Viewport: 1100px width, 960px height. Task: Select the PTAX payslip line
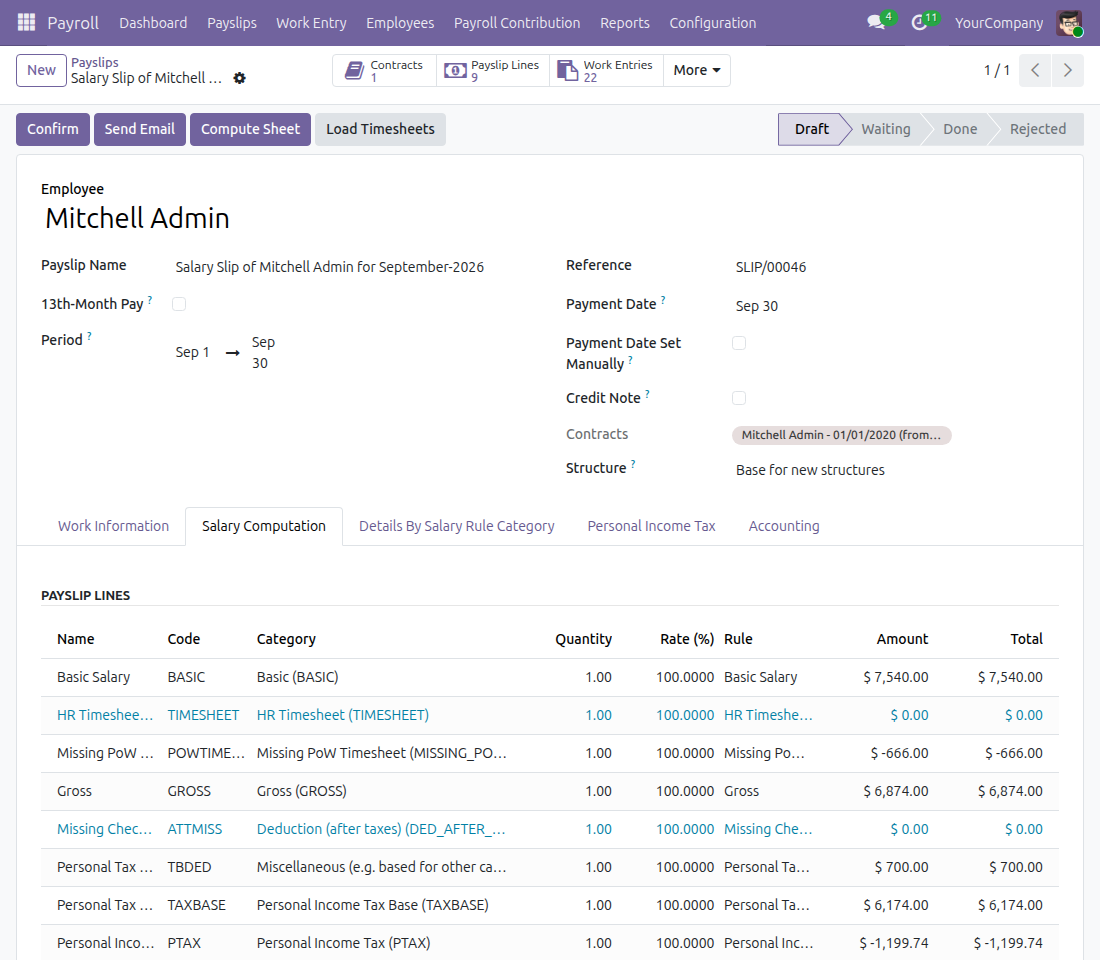click(x=549, y=942)
